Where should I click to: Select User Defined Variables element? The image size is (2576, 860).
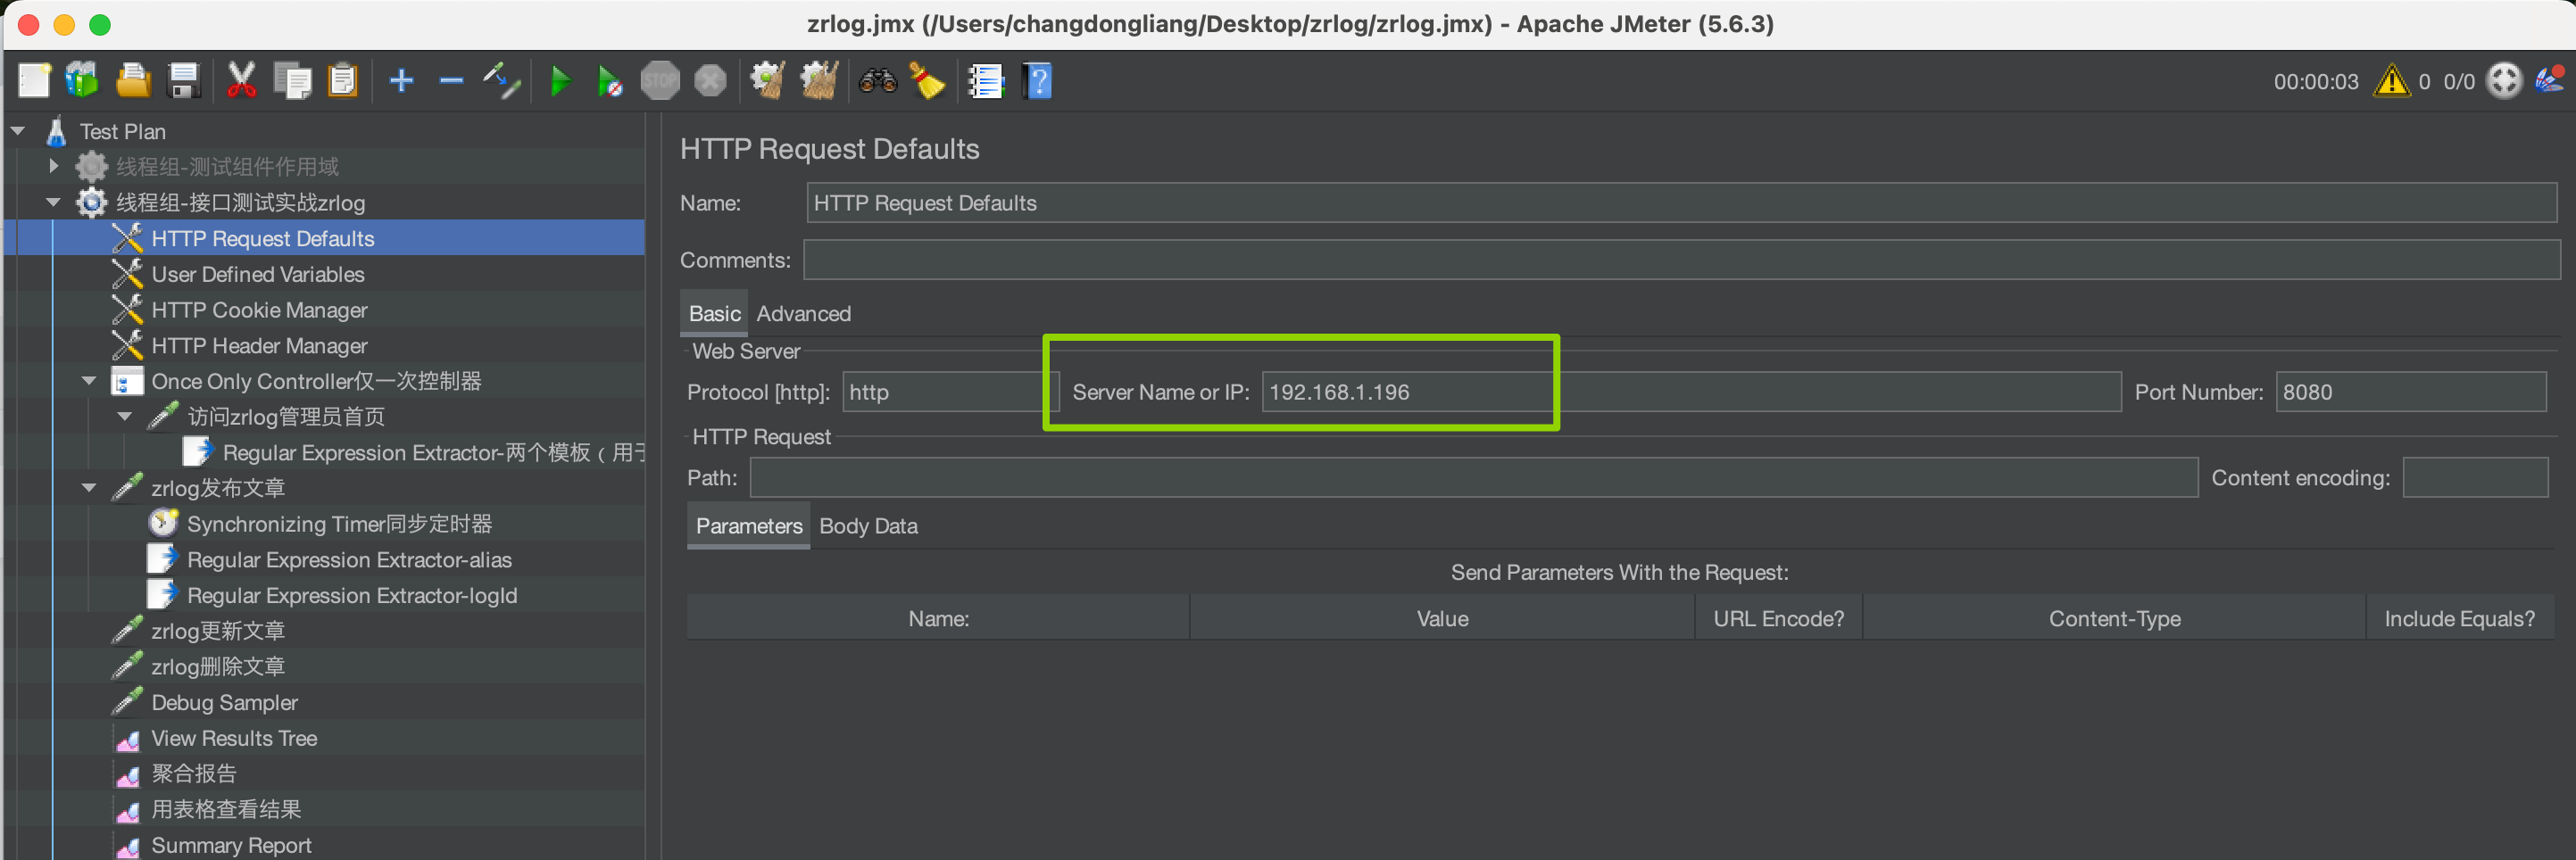(257, 274)
